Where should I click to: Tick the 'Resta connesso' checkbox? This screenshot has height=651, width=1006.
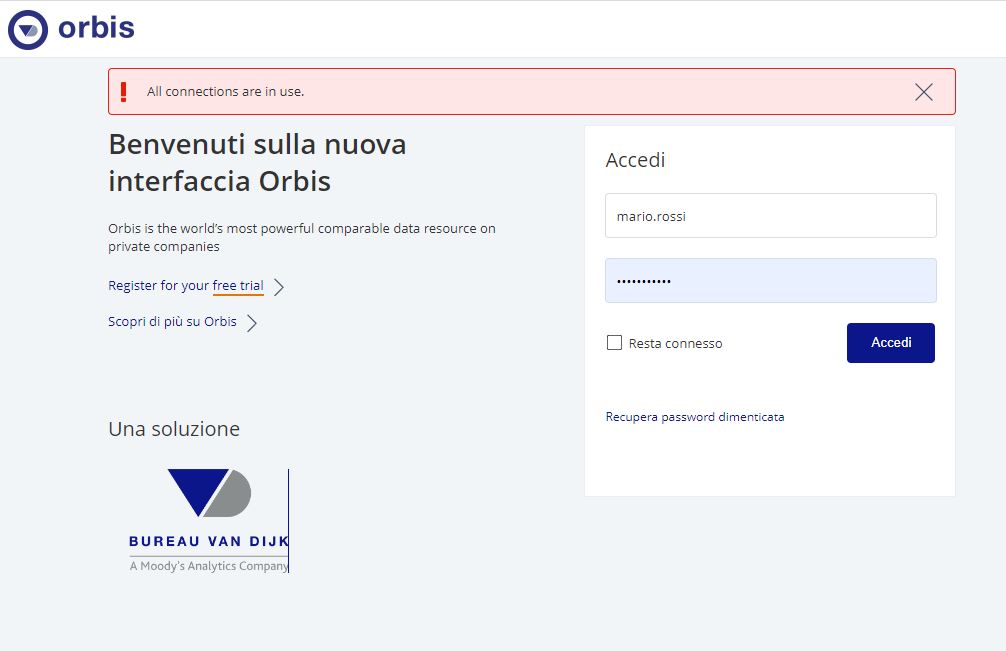(x=614, y=343)
